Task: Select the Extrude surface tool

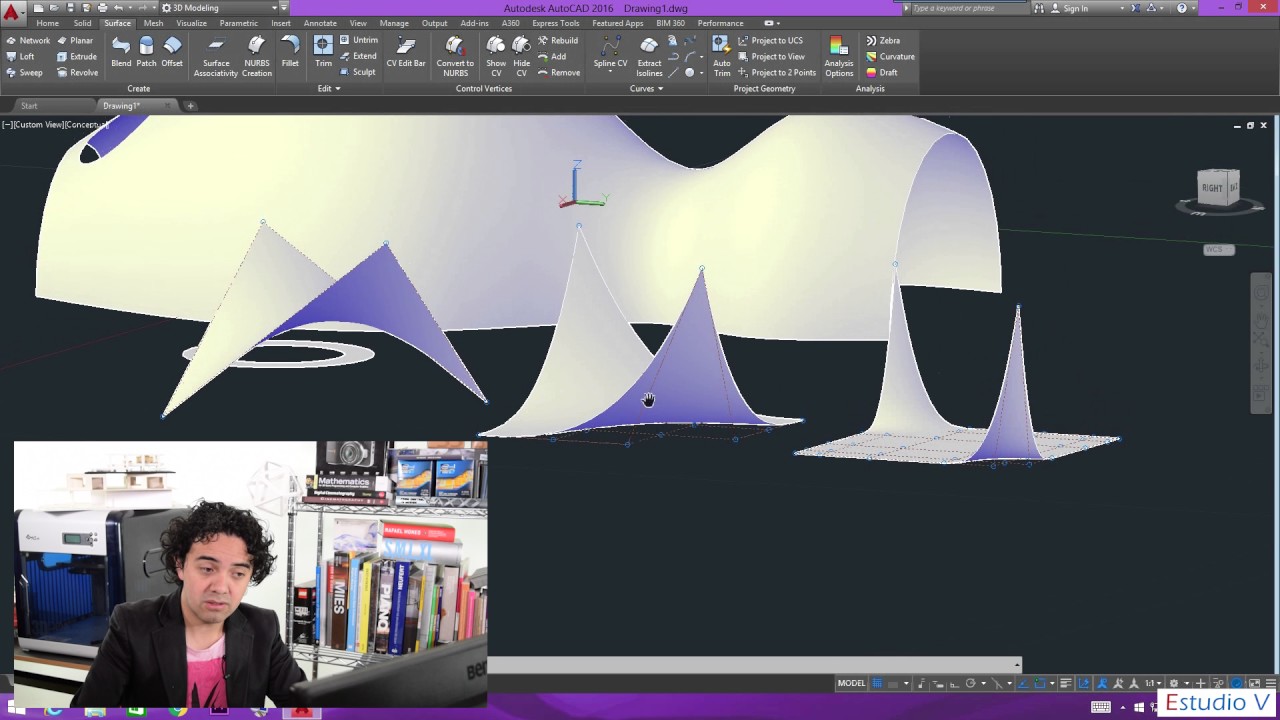Action: [77, 57]
